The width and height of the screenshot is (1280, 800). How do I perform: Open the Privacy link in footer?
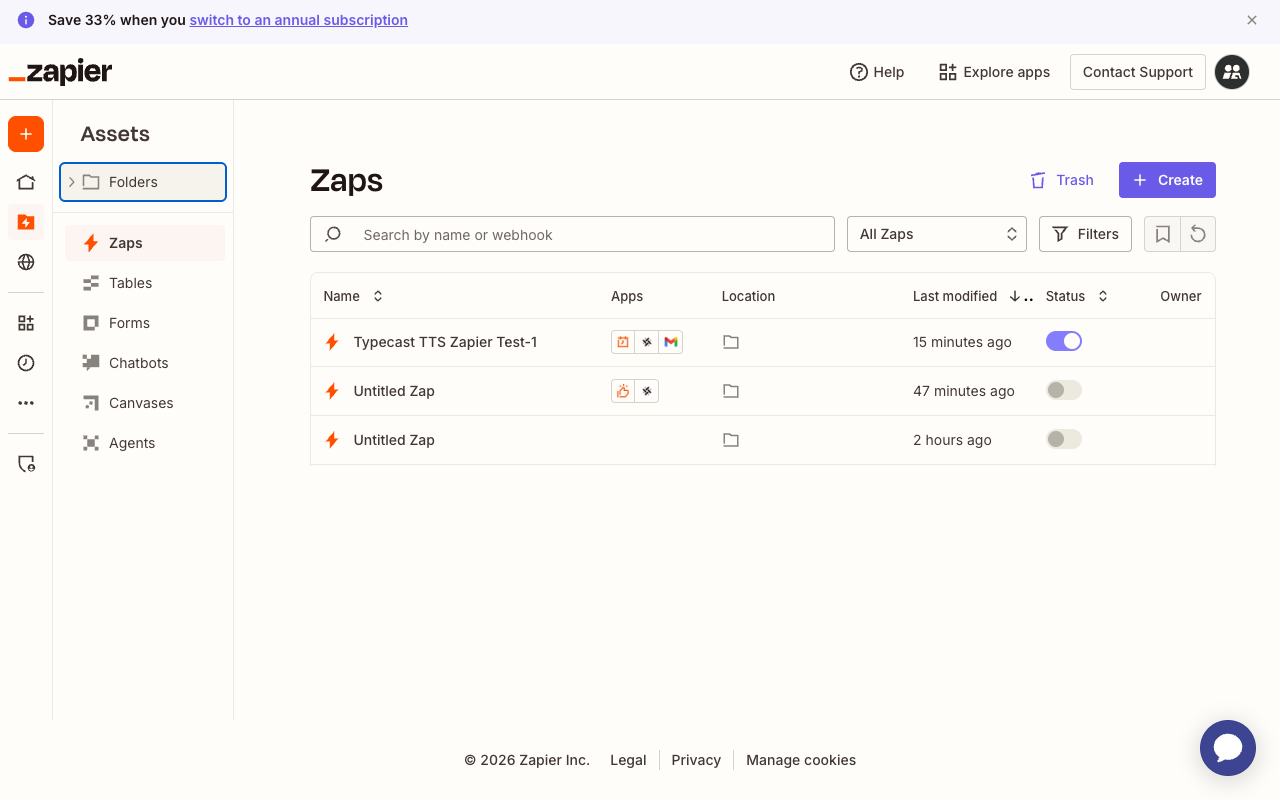tap(696, 760)
